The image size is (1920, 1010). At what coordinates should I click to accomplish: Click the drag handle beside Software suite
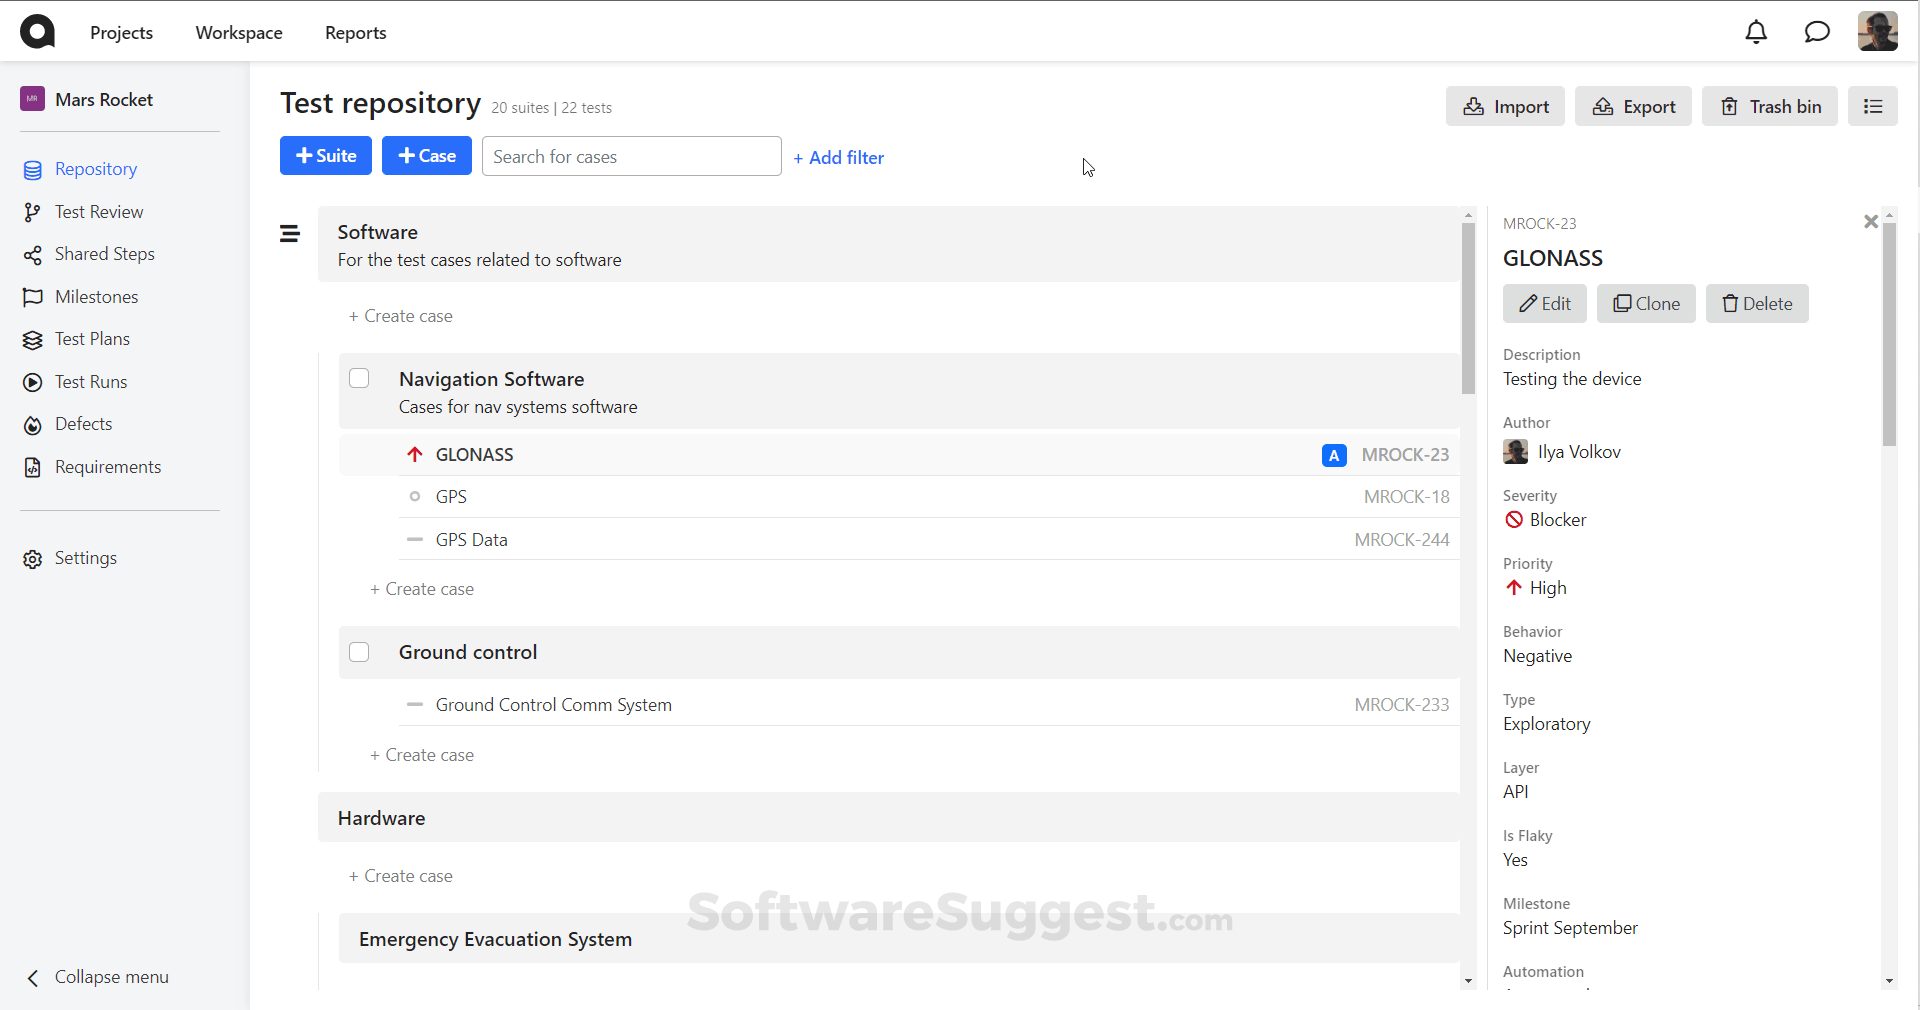[x=290, y=233]
